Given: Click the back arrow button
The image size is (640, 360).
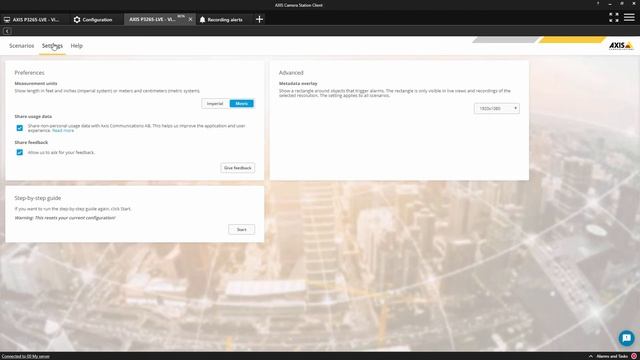Looking at the screenshot, I should click(x=7, y=31).
